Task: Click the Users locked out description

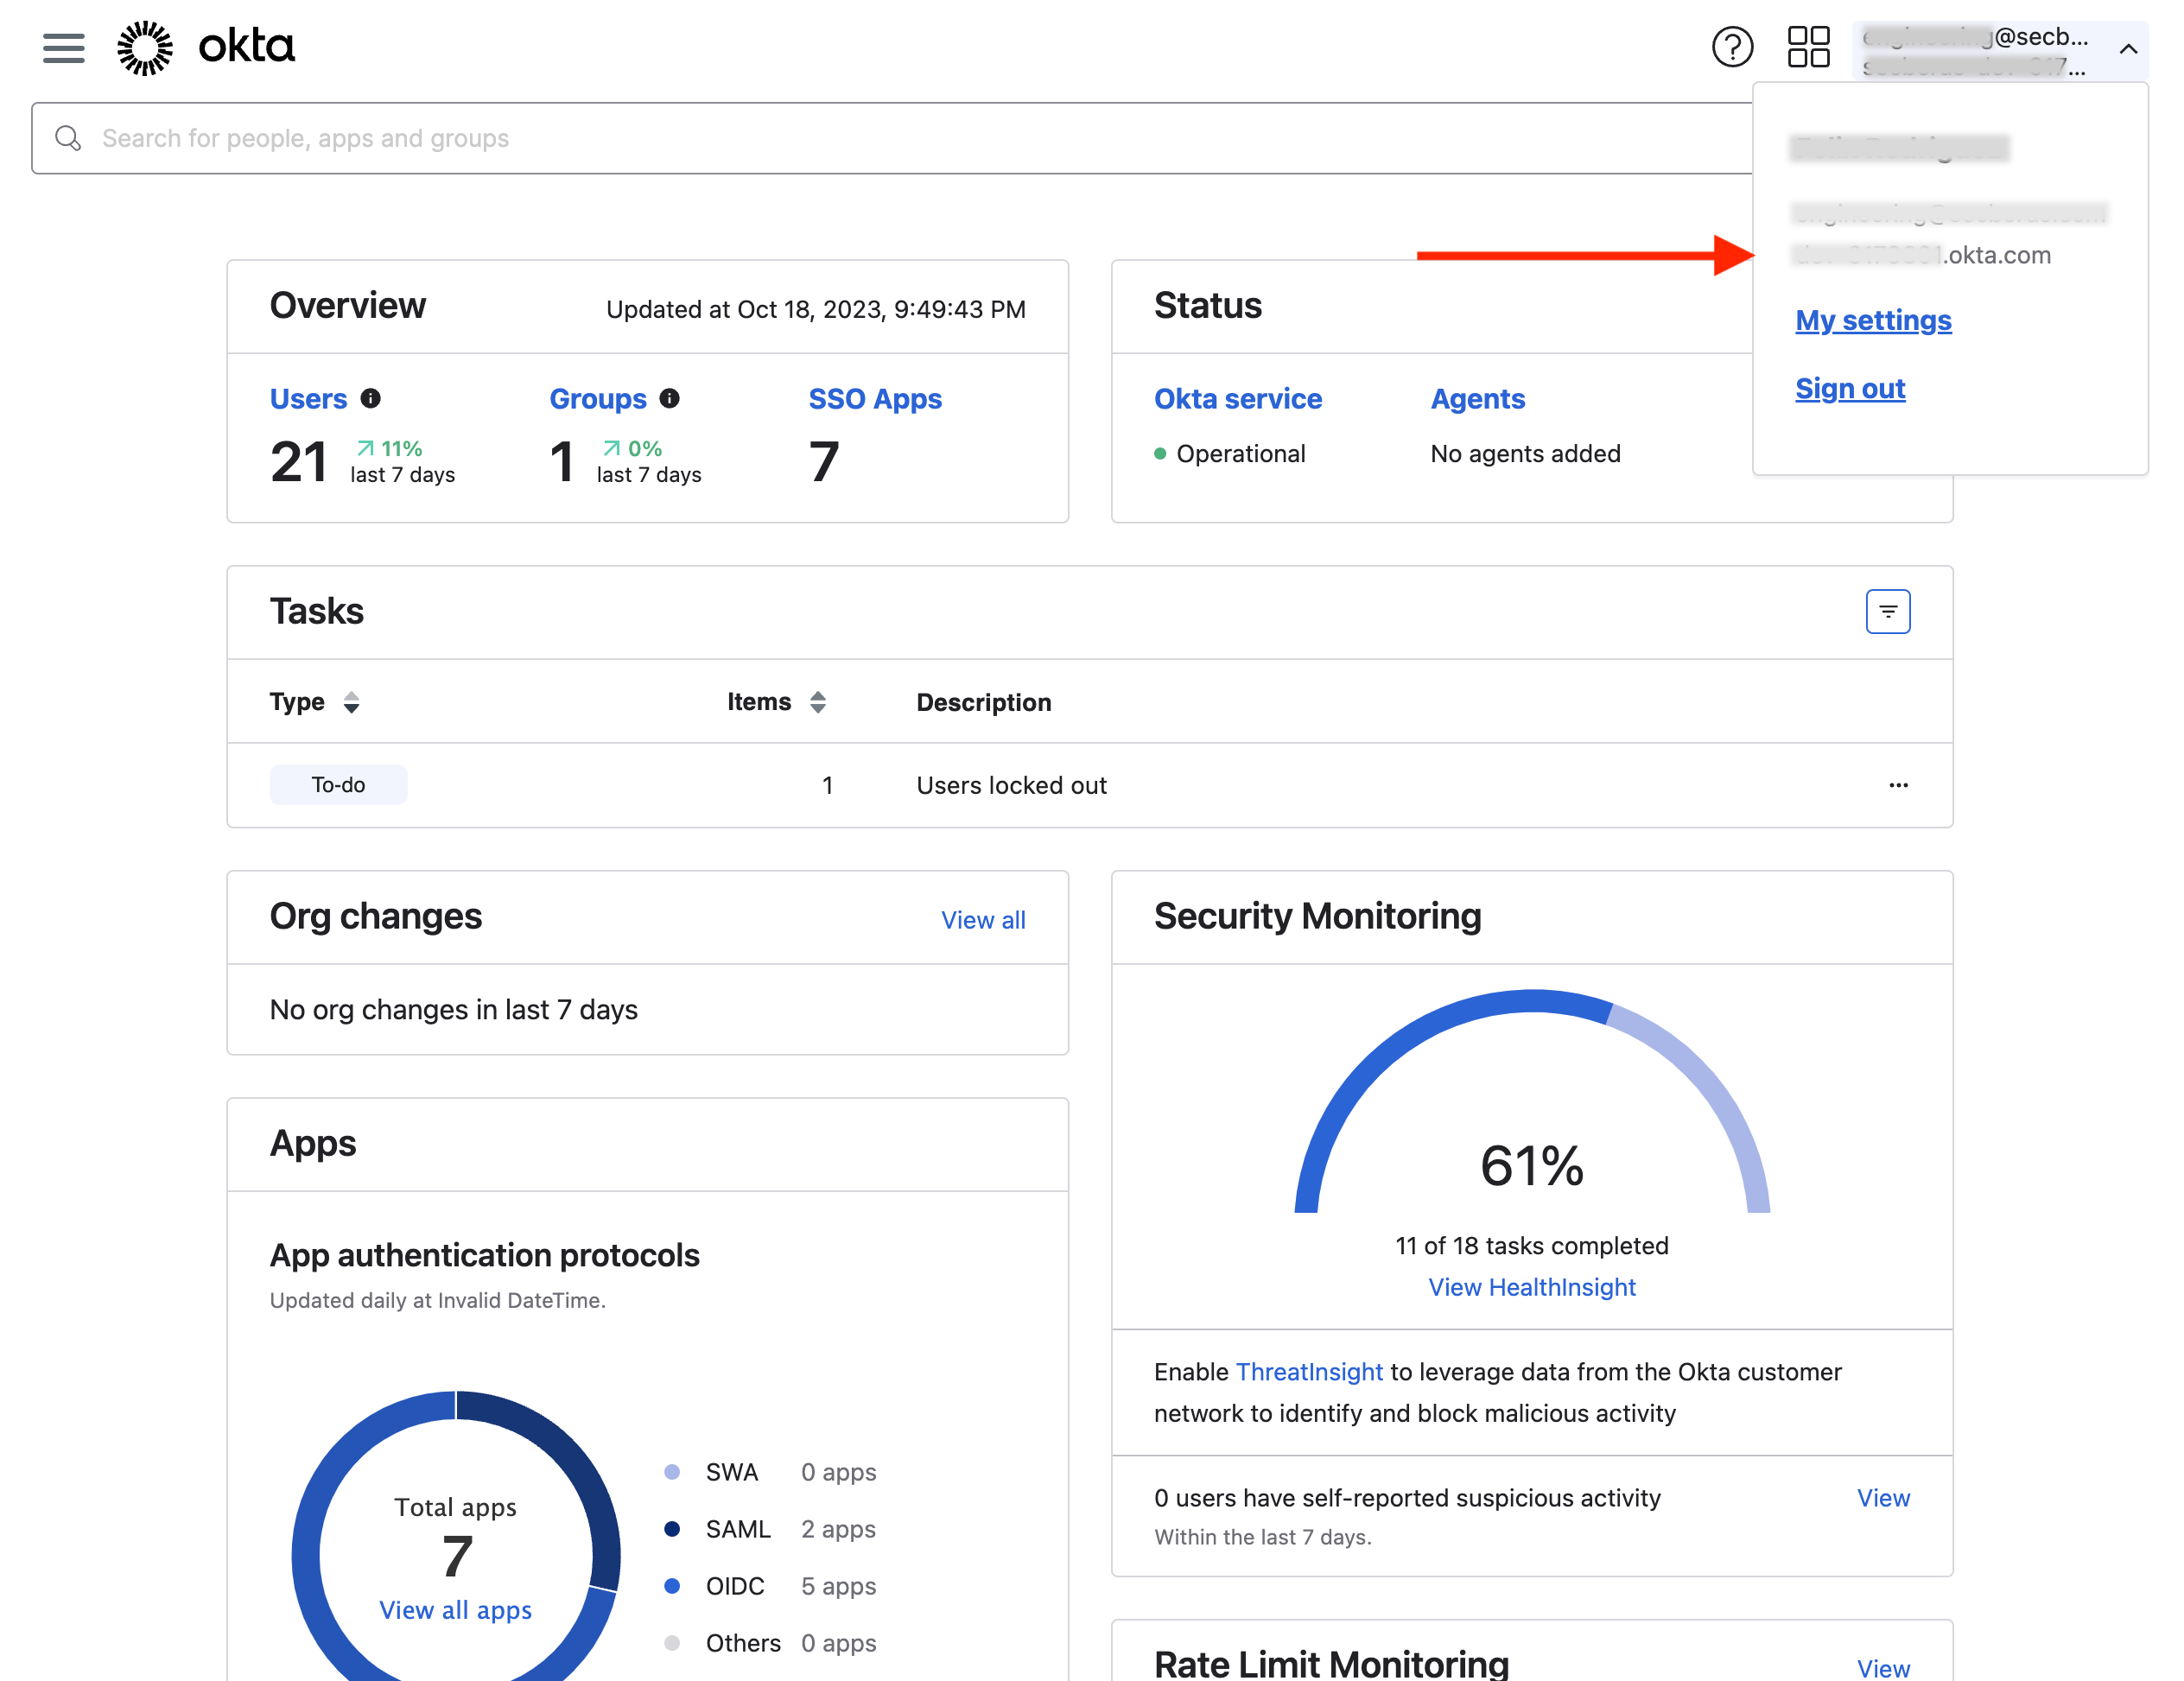Action: click(1011, 785)
